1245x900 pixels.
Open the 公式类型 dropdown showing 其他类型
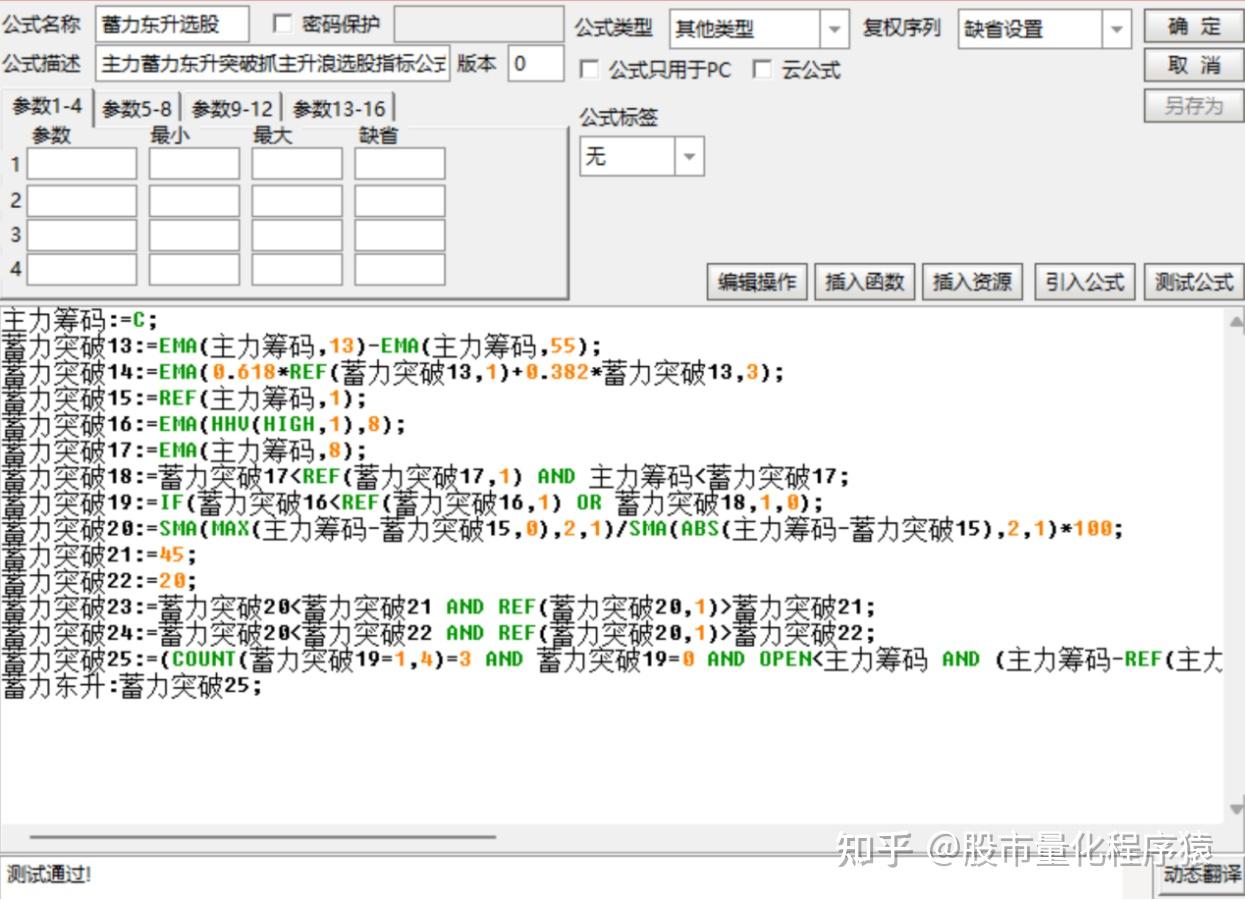(x=759, y=29)
